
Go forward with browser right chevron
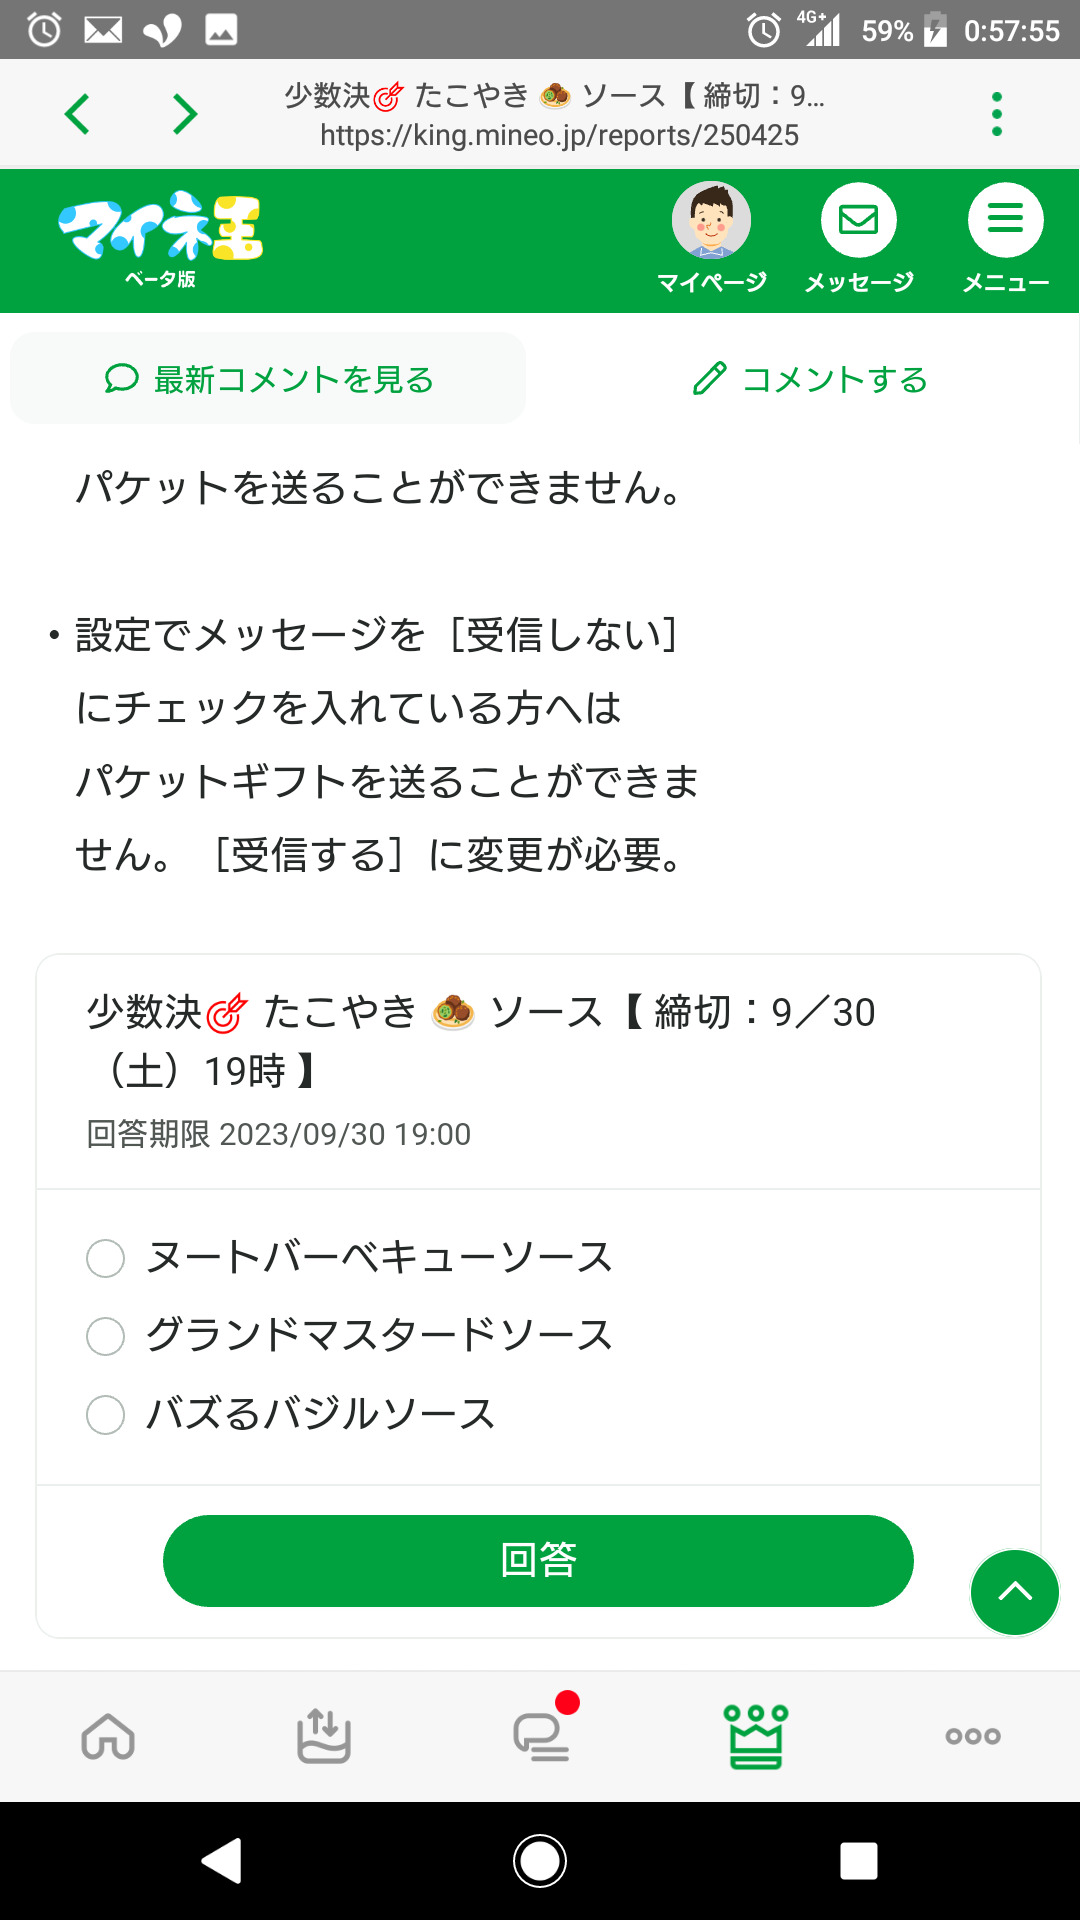pos(184,114)
